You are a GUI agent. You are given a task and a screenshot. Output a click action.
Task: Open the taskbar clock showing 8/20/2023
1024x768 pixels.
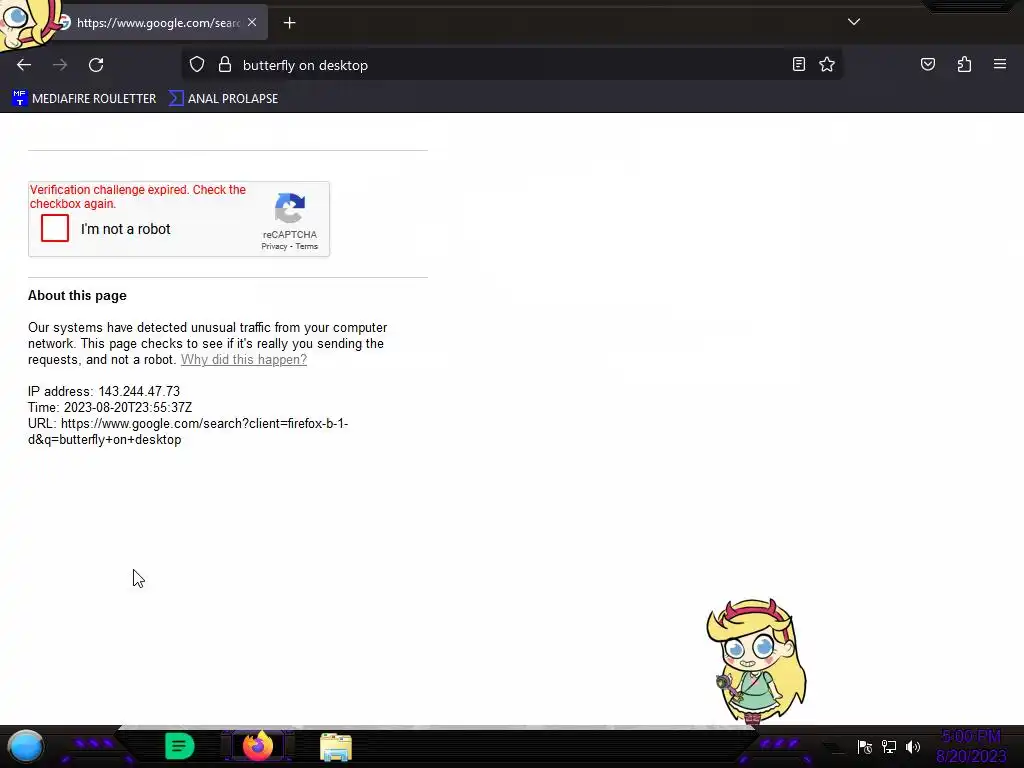click(x=971, y=746)
